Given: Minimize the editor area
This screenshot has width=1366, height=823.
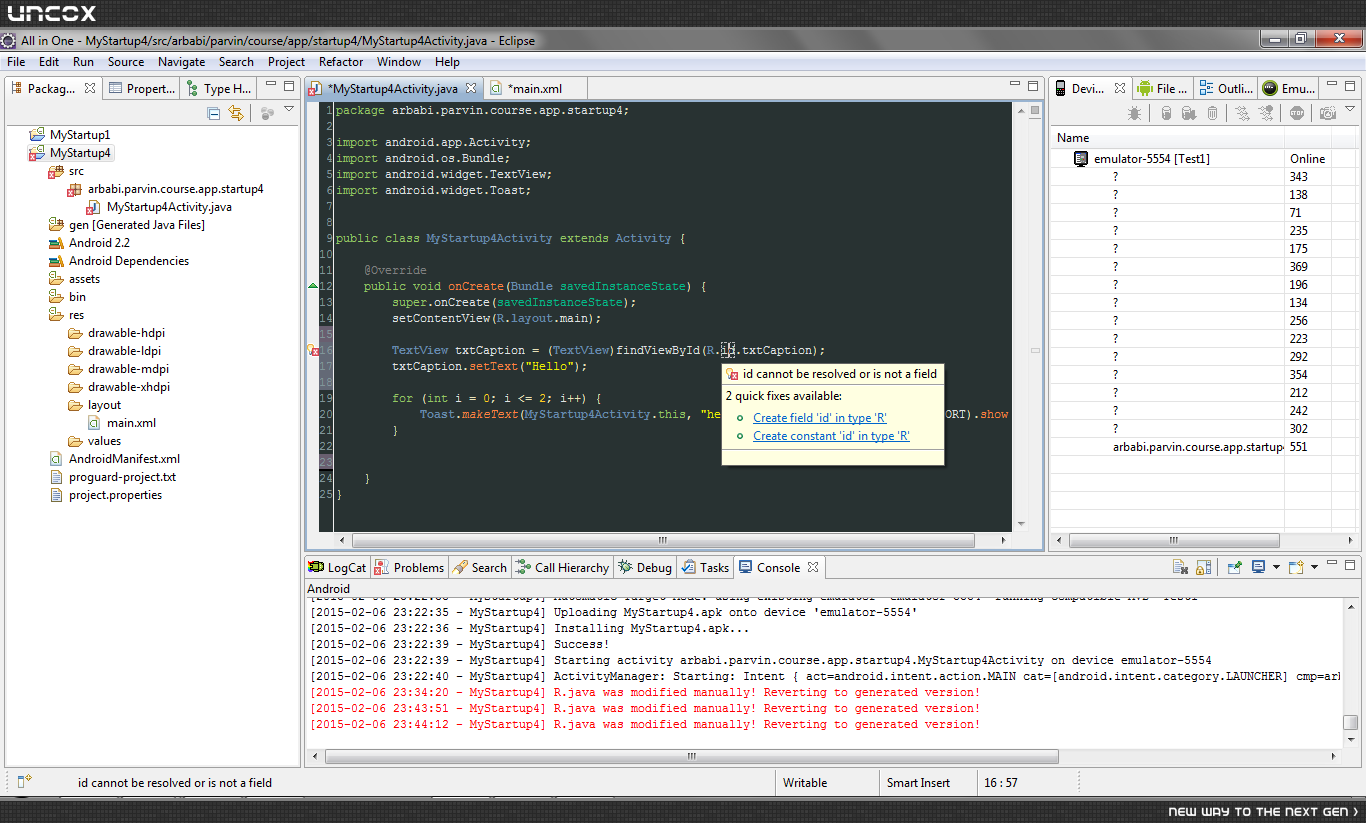Looking at the screenshot, I should click(x=1014, y=86).
